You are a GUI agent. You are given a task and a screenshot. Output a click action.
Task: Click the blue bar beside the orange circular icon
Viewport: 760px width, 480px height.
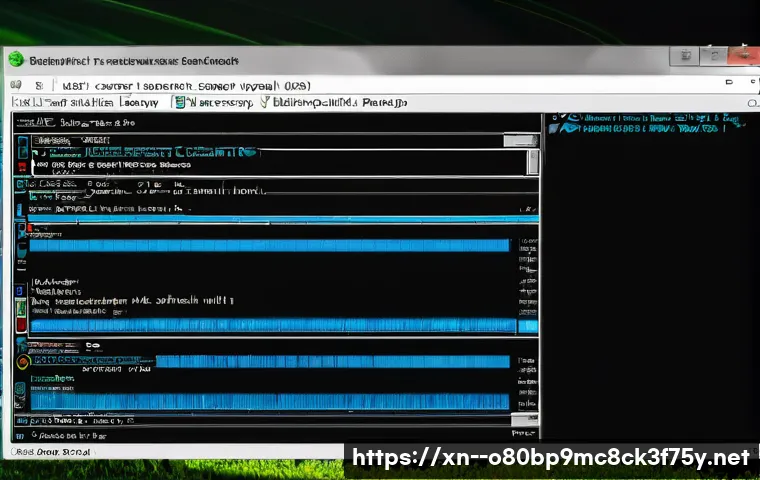tap(332, 361)
